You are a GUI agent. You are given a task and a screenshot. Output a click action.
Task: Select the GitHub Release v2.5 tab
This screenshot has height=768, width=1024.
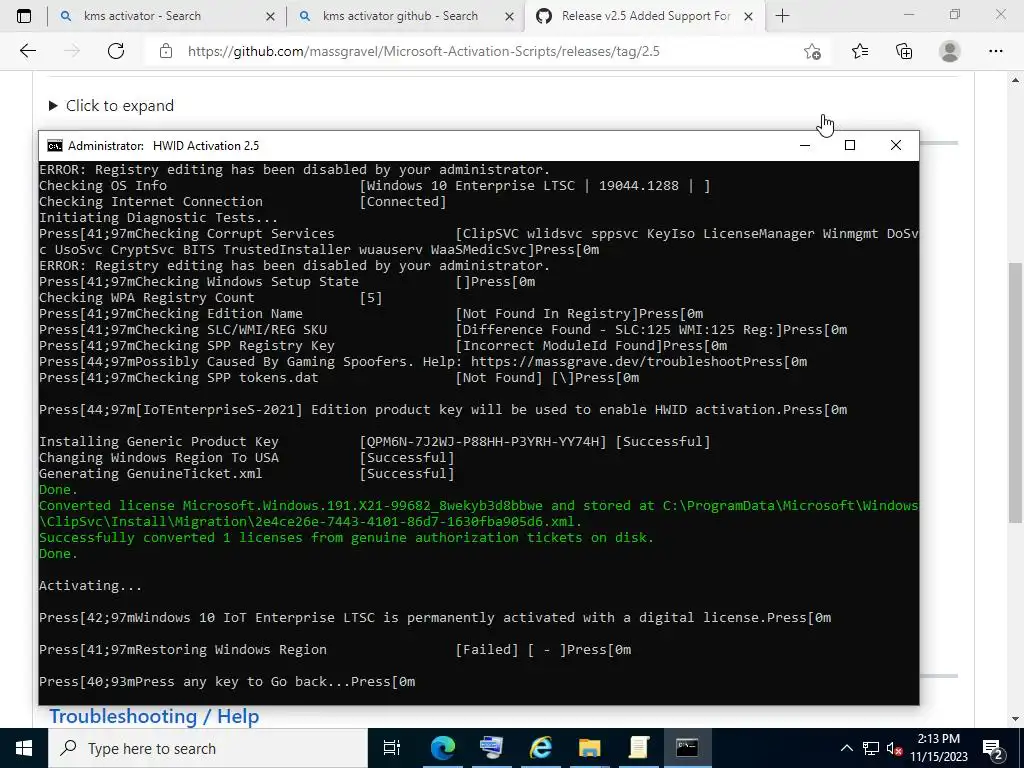tap(643, 16)
